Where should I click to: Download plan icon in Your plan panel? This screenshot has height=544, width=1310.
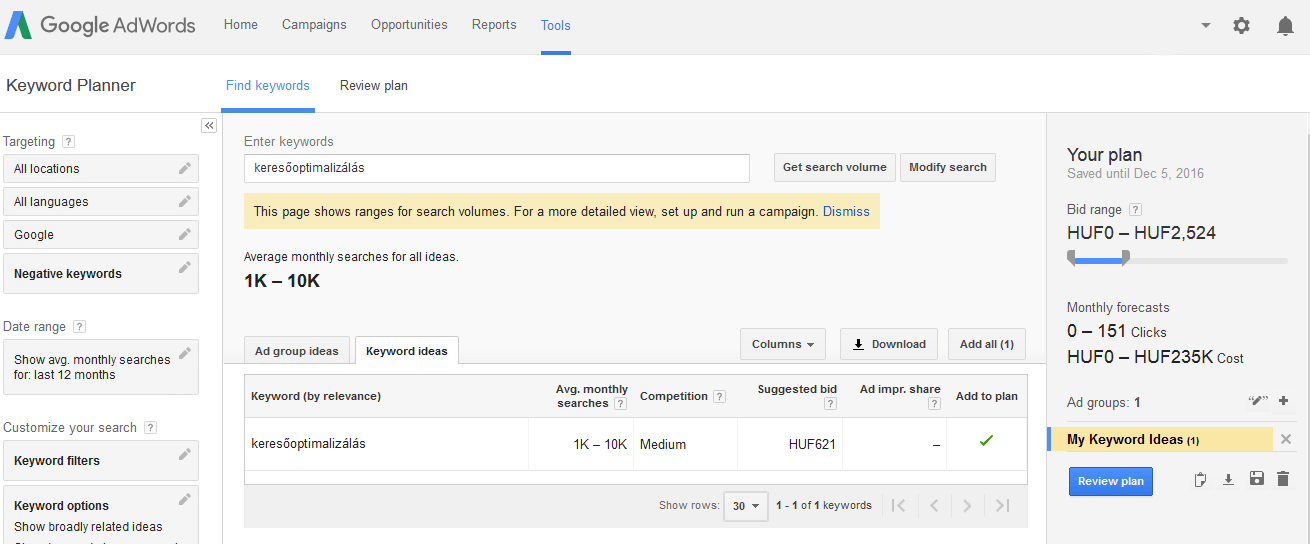(1229, 480)
